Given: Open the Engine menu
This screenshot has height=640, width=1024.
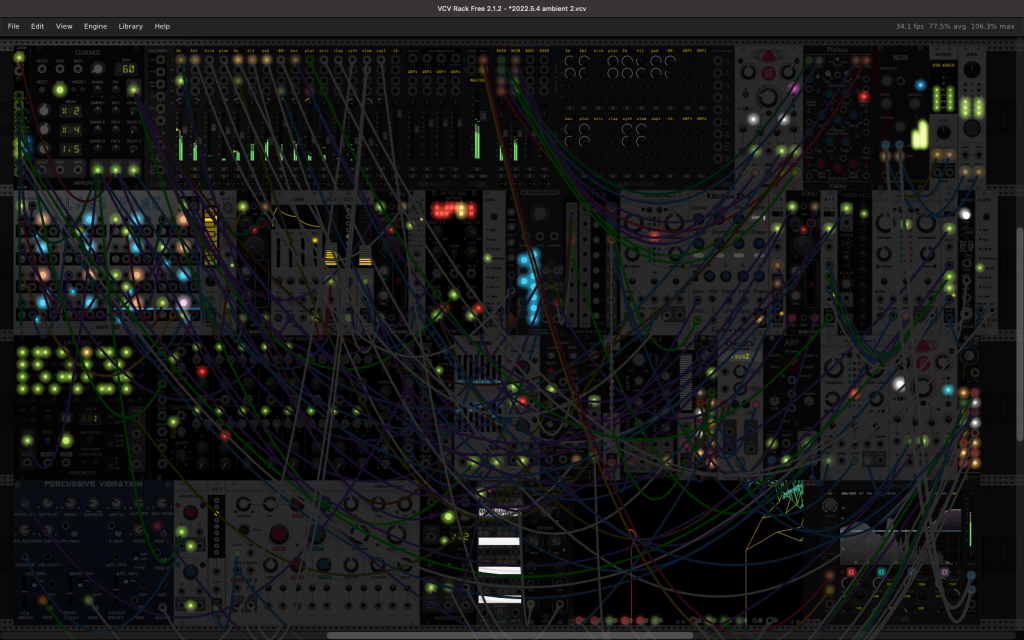Looking at the screenshot, I should 95,26.
